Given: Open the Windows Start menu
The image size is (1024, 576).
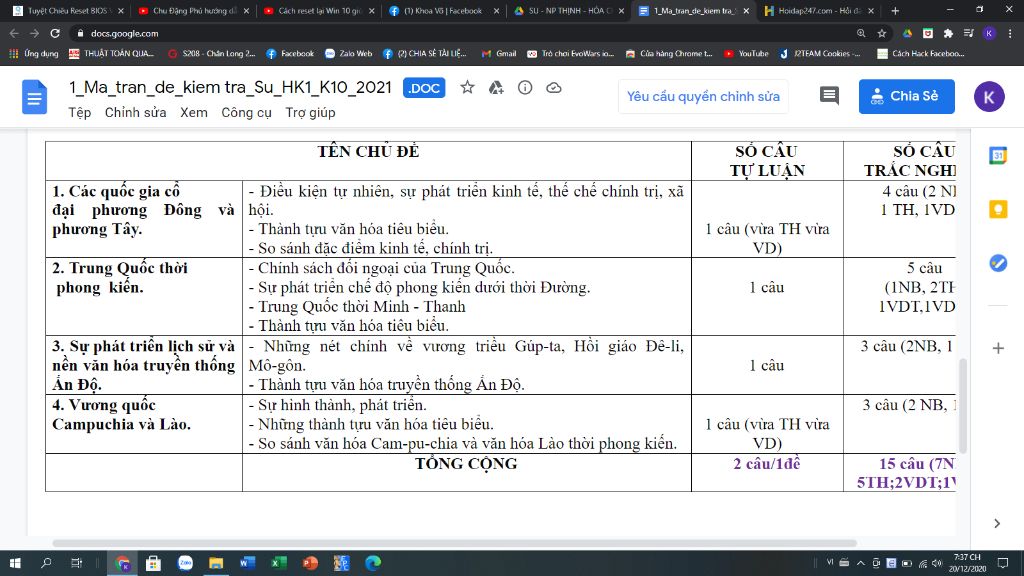Looking at the screenshot, I should [14, 563].
